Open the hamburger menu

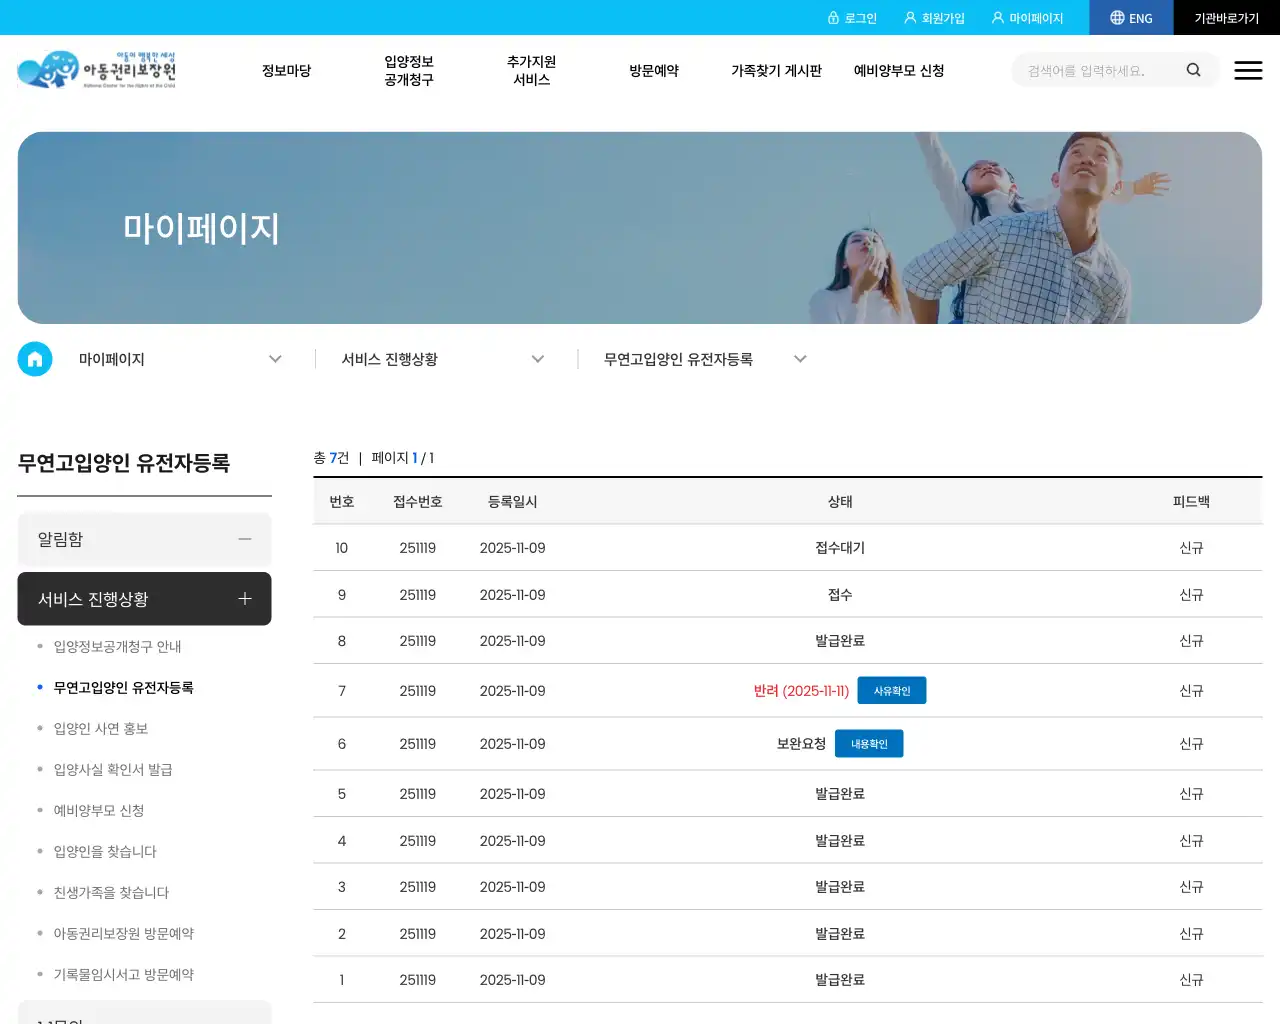pos(1248,70)
